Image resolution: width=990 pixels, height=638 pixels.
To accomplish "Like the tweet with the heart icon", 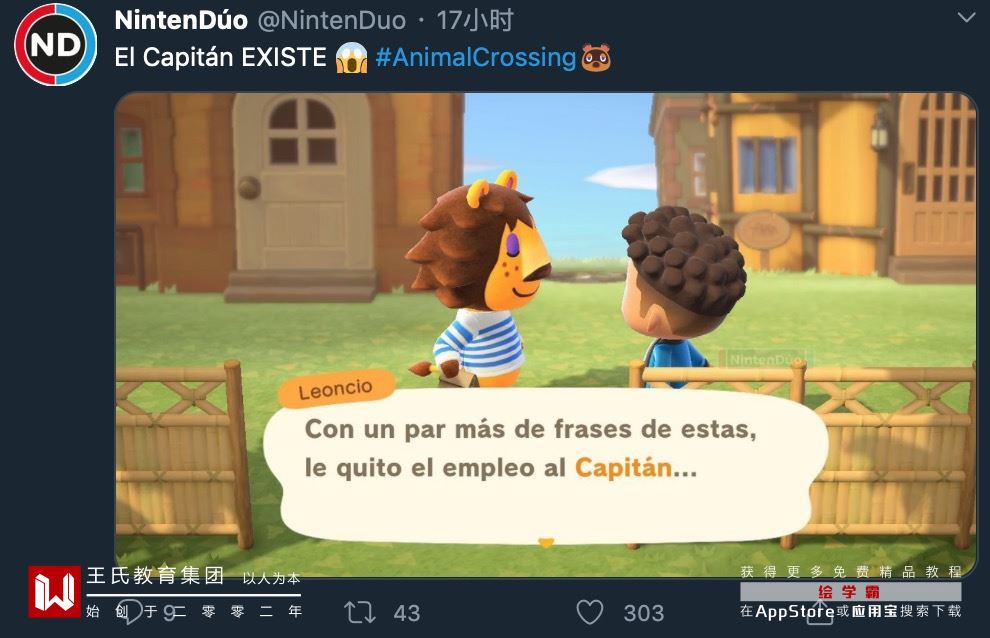I will [x=590, y=612].
